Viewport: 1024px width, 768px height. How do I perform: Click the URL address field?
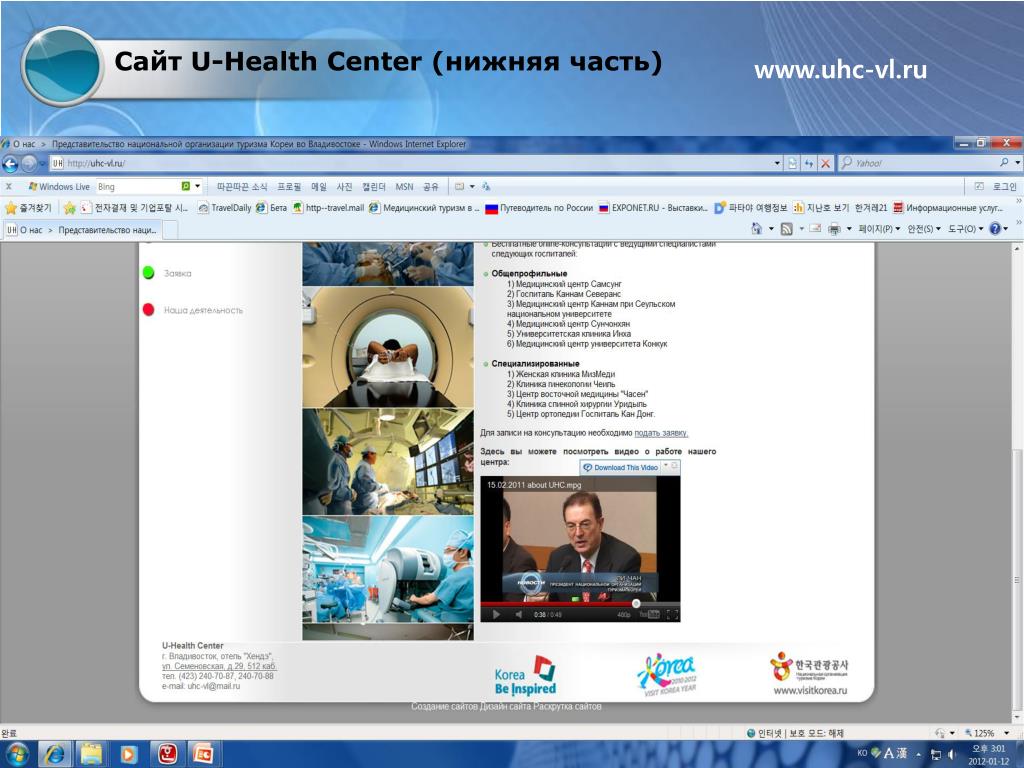pos(418,163)
